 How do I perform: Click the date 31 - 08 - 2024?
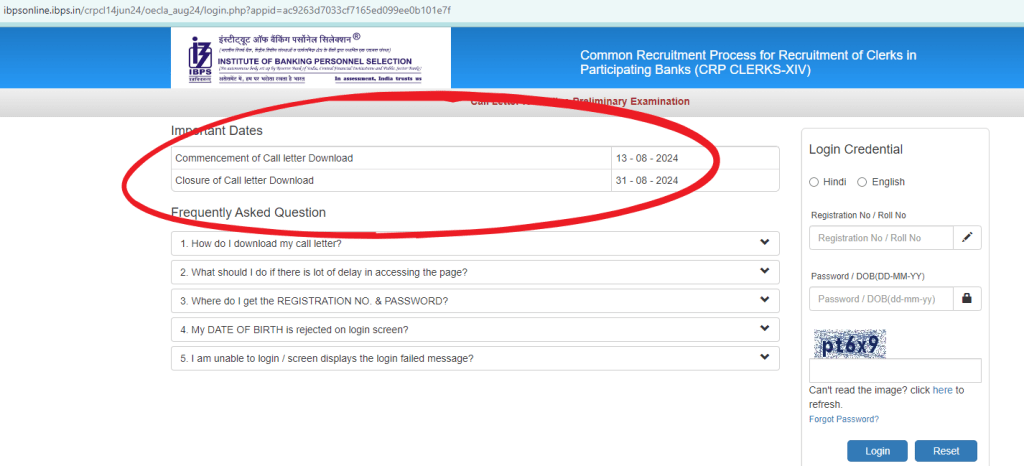tap(647, 180)
